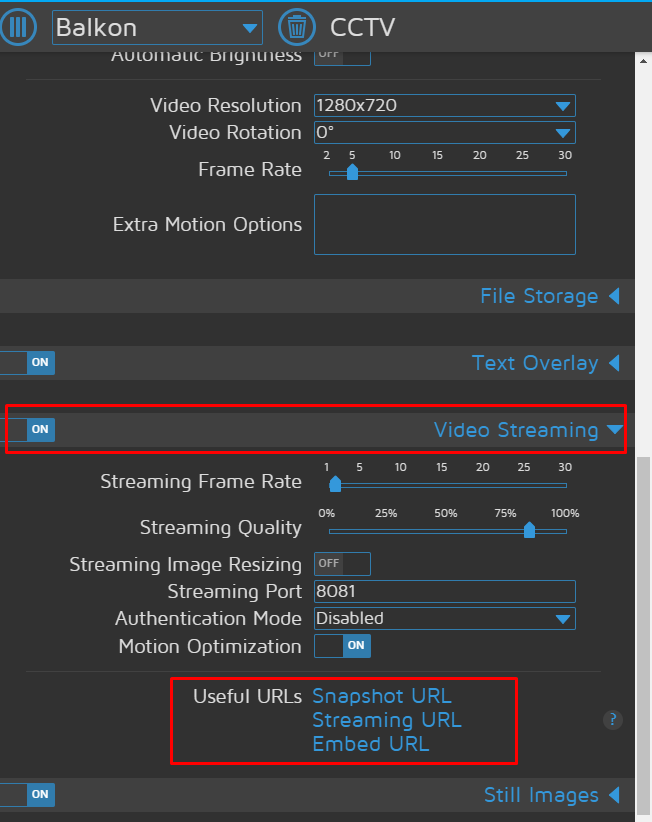Click the settings panel icon at top-left
Screen dimensions: 652x822
[19, 27]
